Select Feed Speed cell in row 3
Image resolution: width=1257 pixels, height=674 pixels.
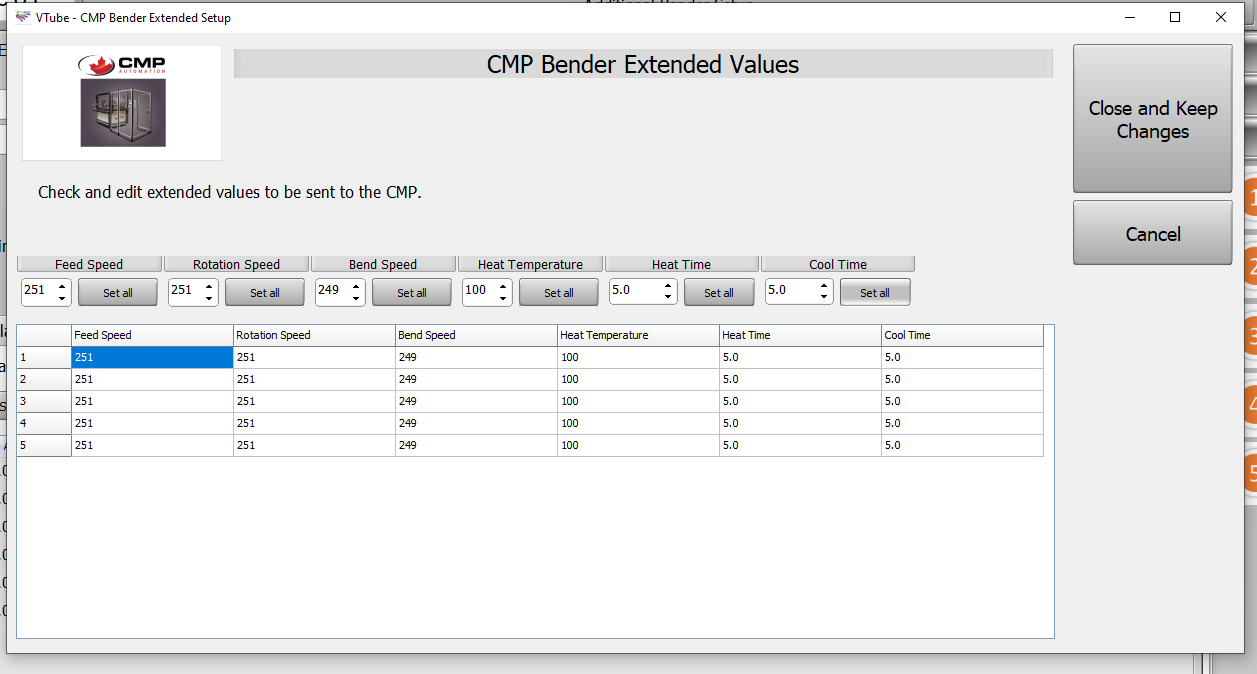[x=152, y=401]
